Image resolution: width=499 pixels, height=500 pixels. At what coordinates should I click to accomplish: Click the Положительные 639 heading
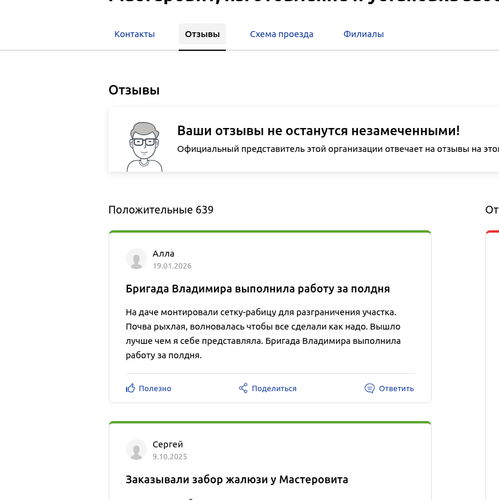pos(161,210)
